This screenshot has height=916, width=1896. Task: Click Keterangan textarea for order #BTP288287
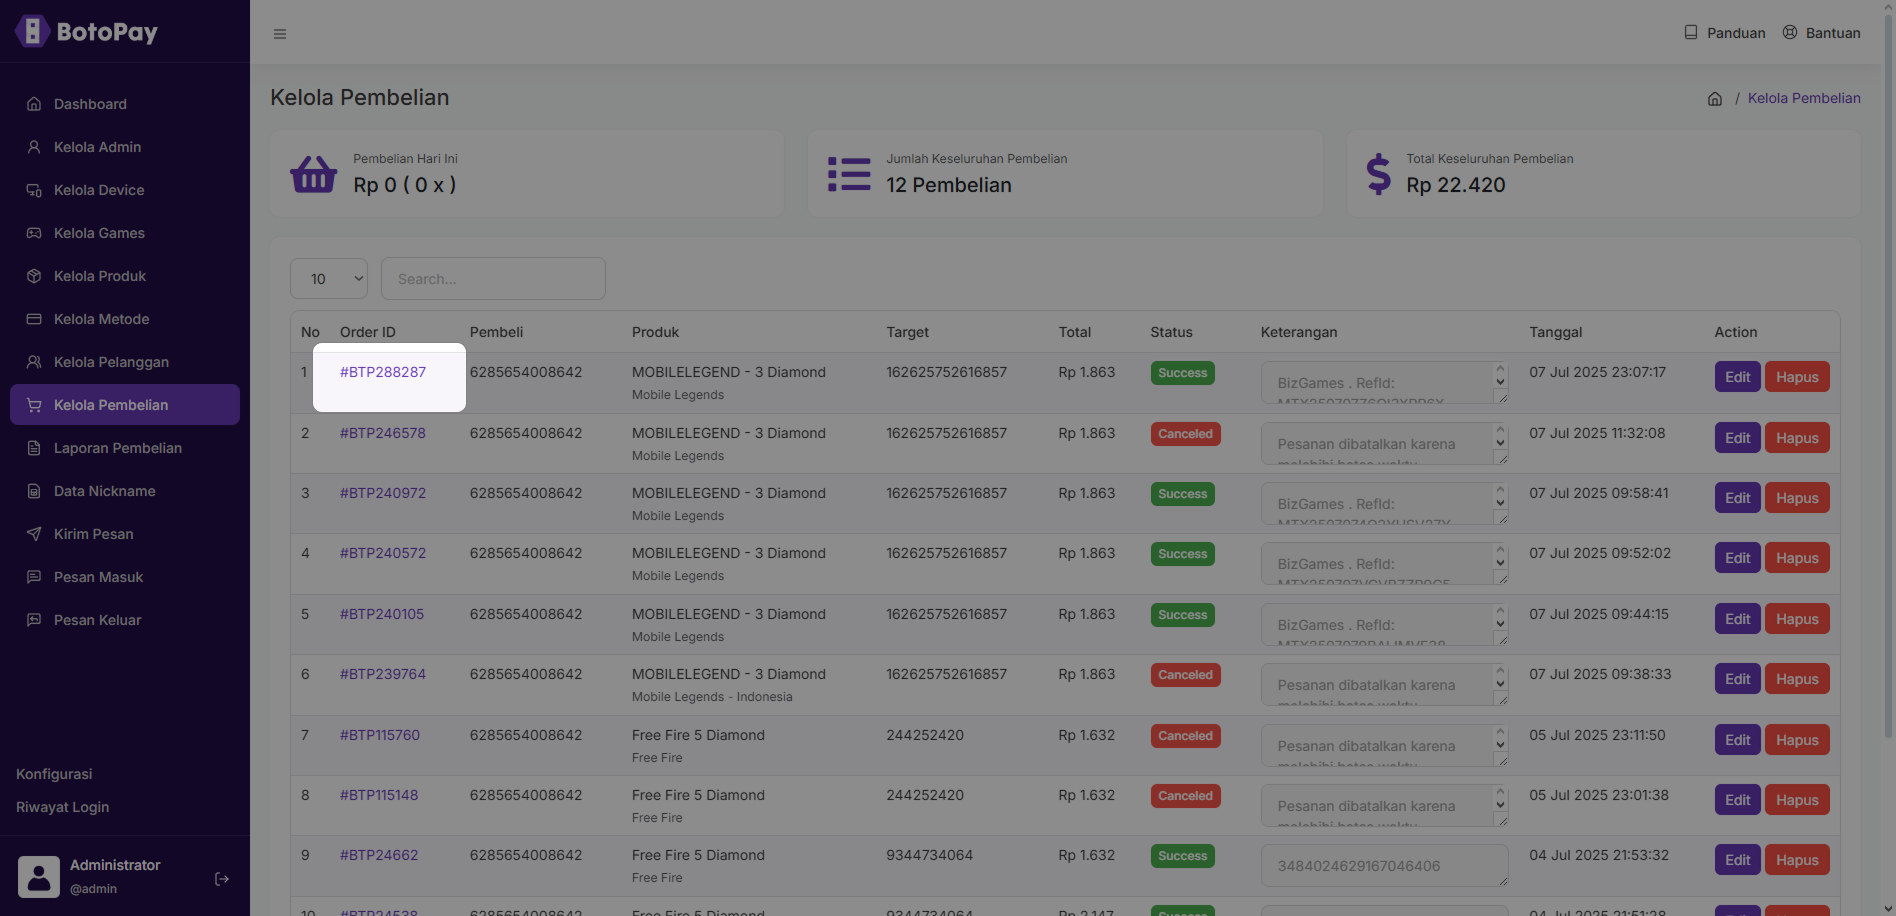[1384, 382]
